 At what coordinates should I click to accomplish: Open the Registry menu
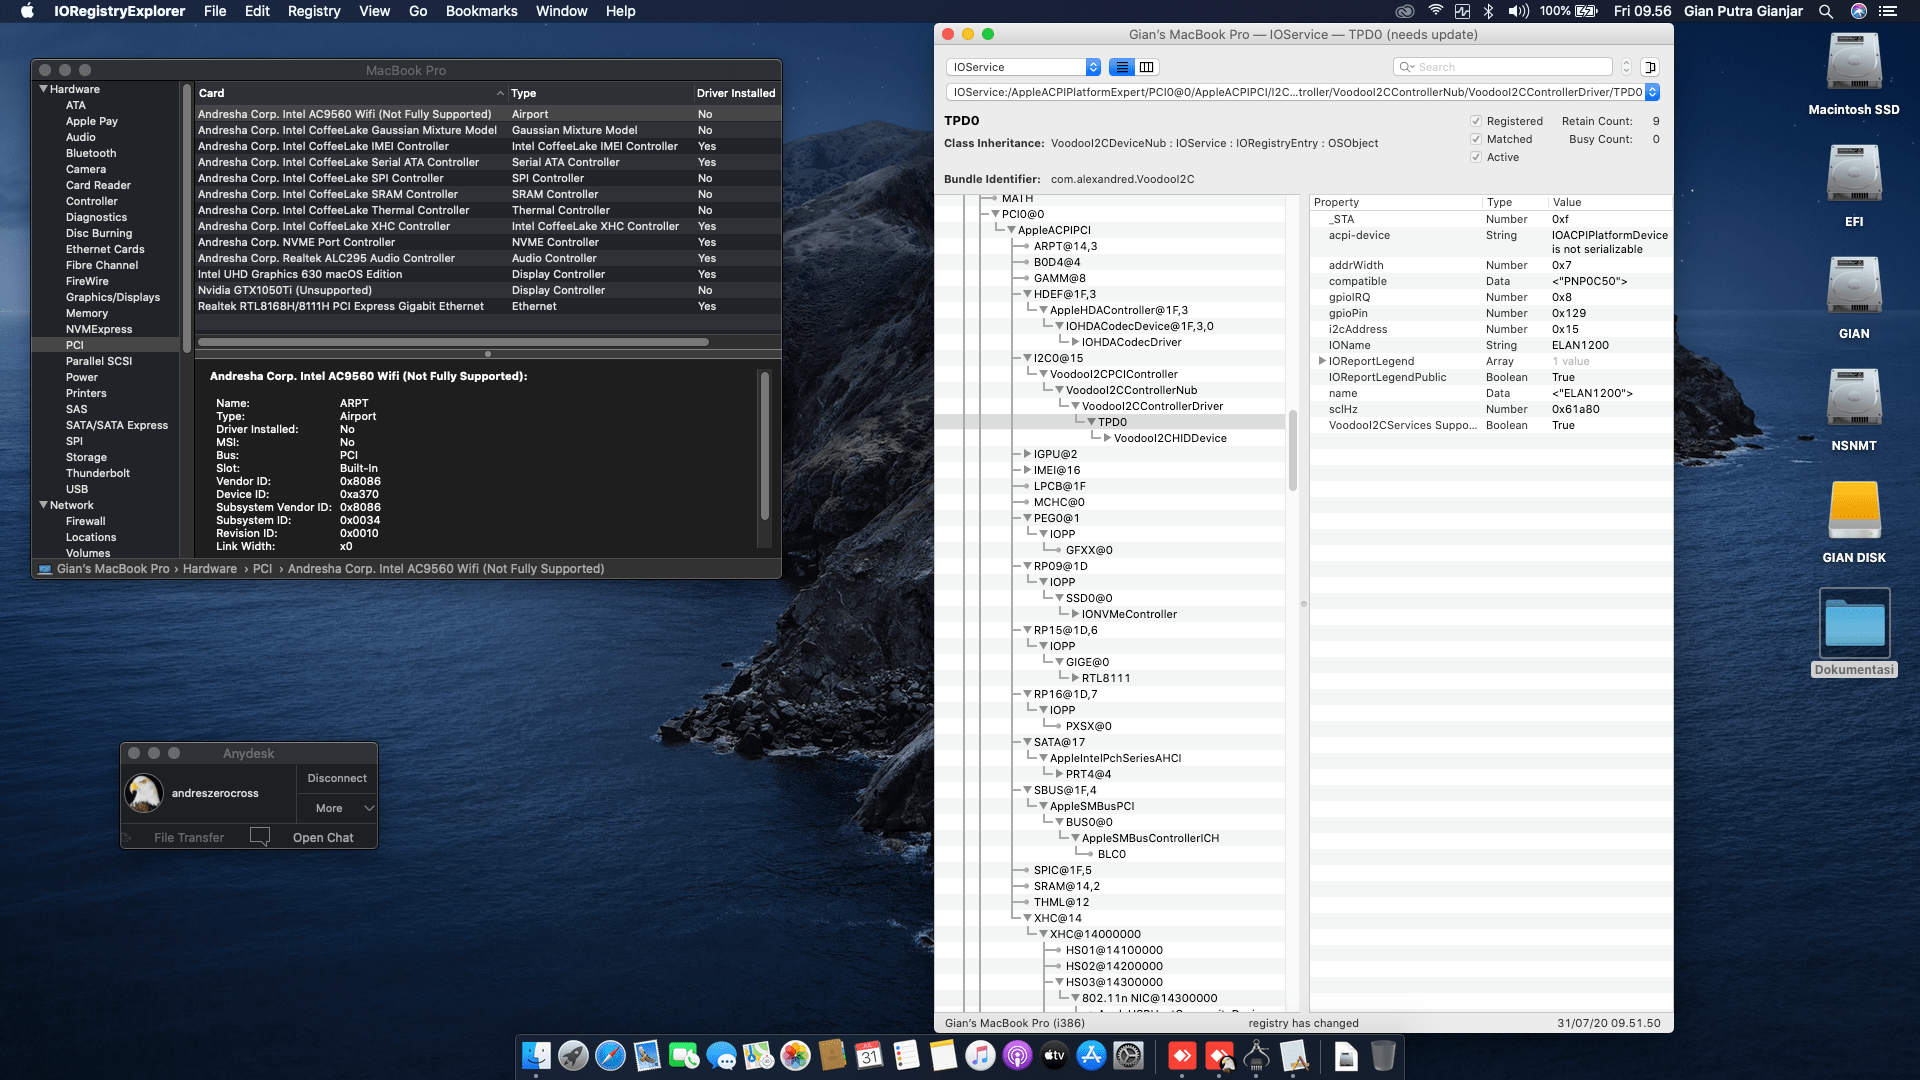pyautogui.click(x=314, y=11)
